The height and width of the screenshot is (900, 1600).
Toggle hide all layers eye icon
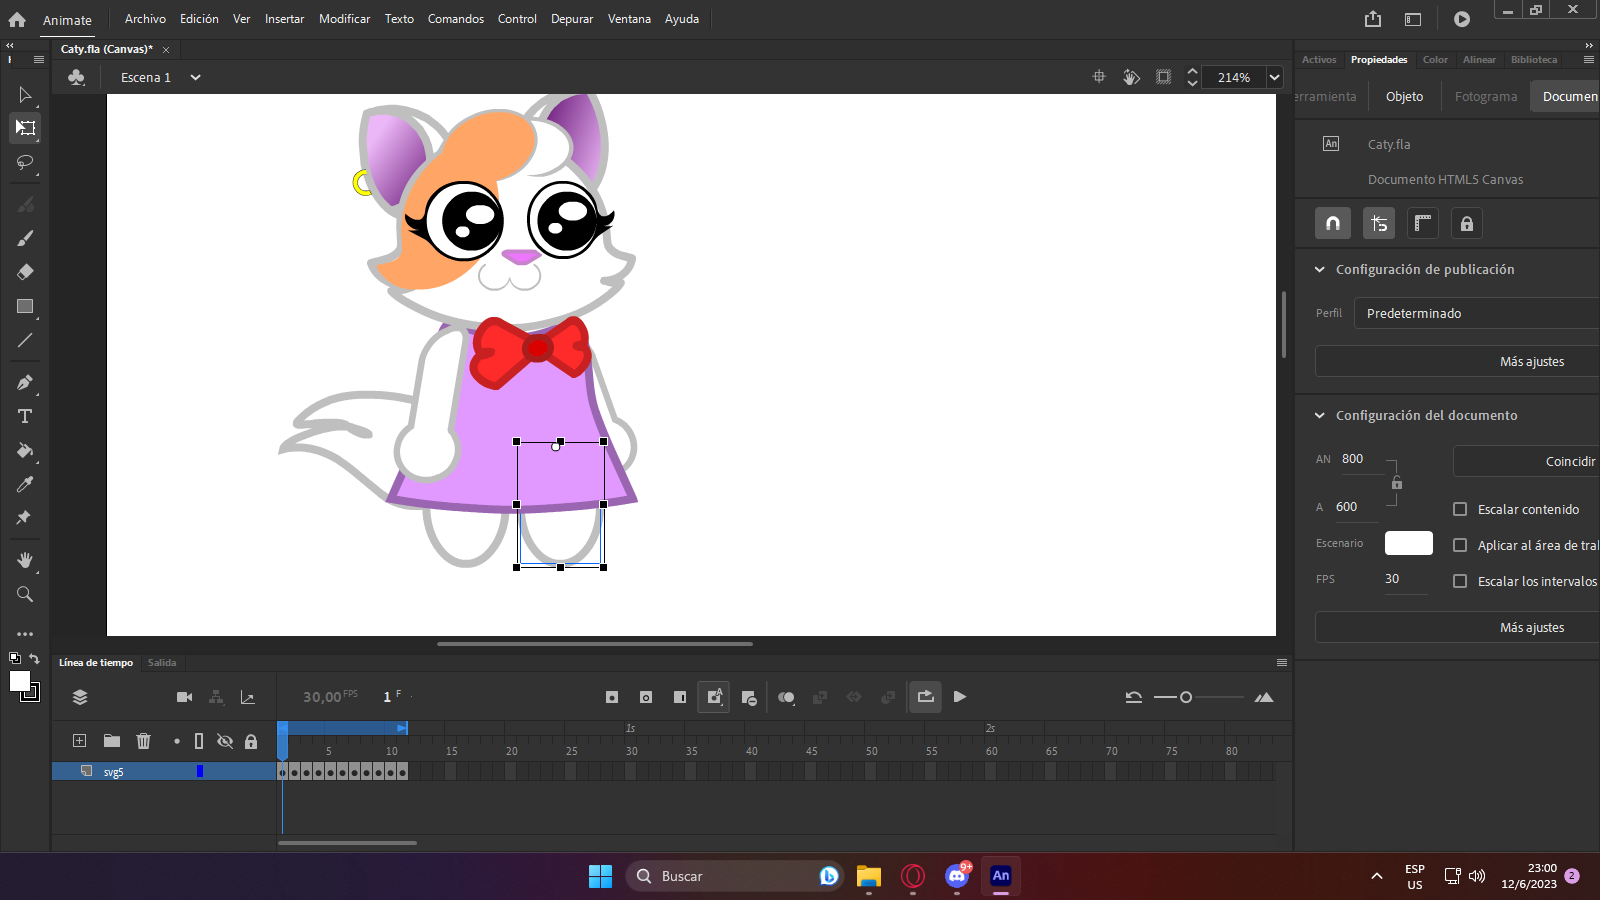click(225, 741)
